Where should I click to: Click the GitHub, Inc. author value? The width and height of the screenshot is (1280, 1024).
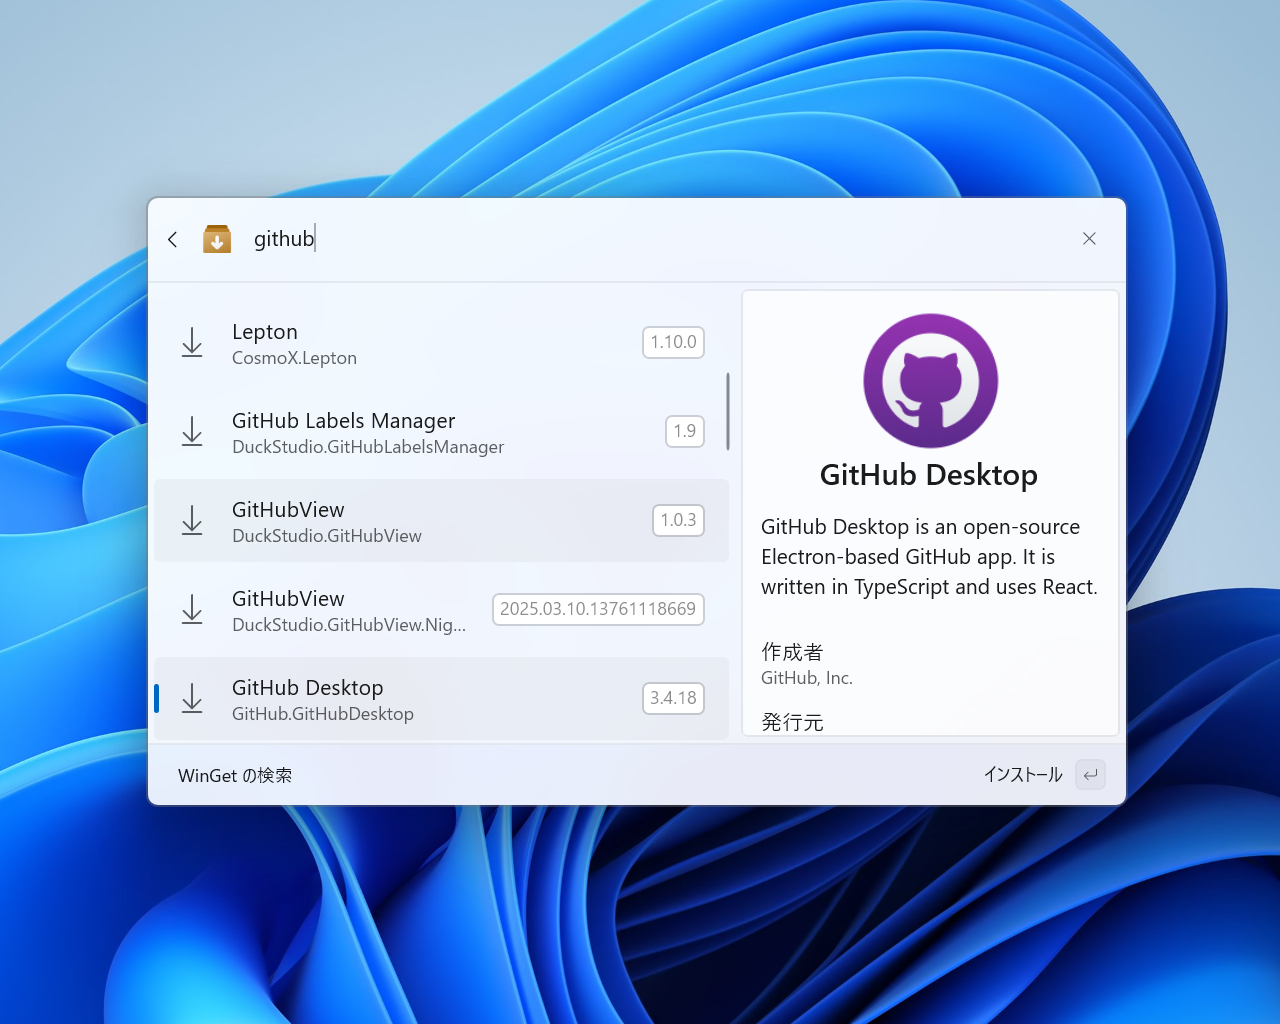807,678
